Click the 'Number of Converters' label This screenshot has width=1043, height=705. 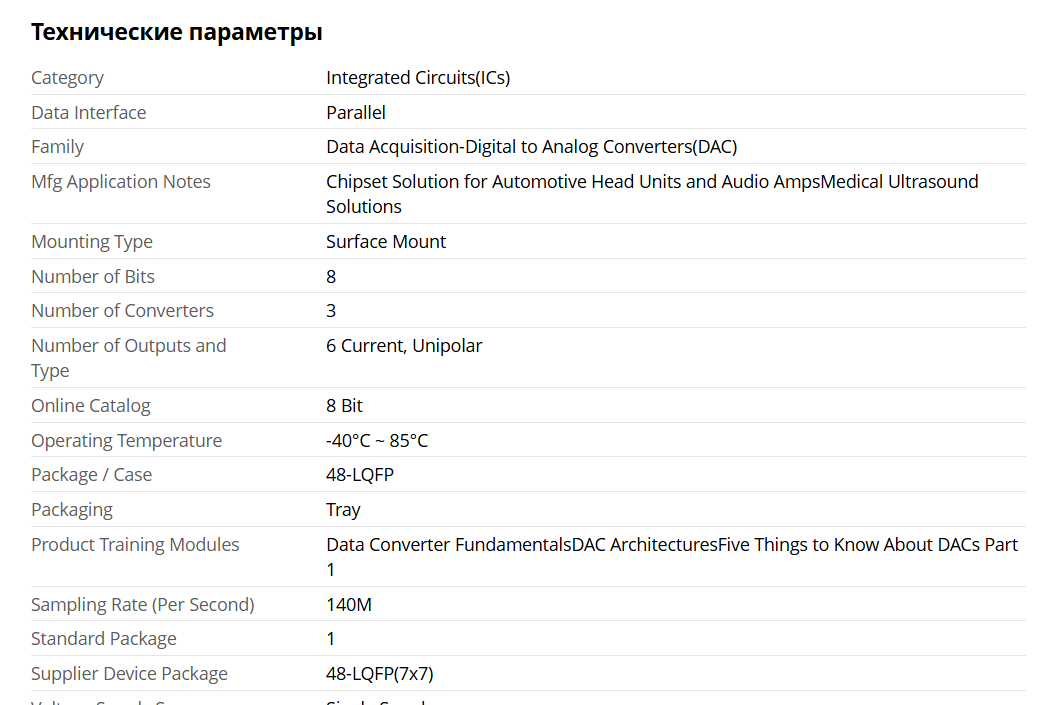122,311
